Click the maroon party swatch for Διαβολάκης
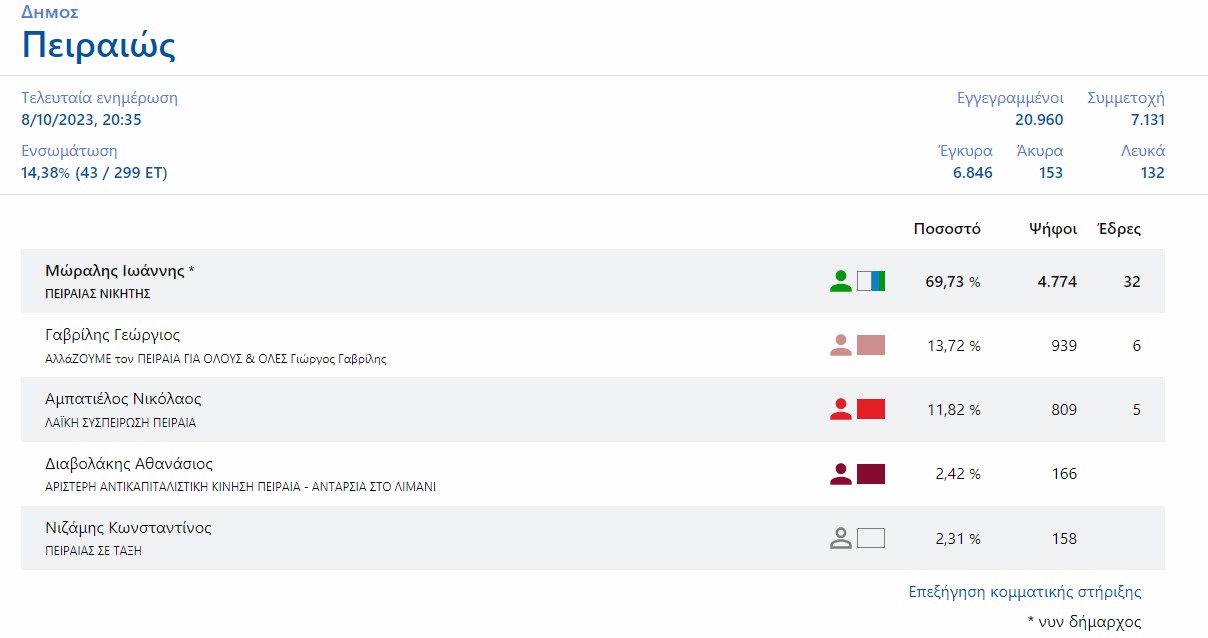 click(871, 473)
